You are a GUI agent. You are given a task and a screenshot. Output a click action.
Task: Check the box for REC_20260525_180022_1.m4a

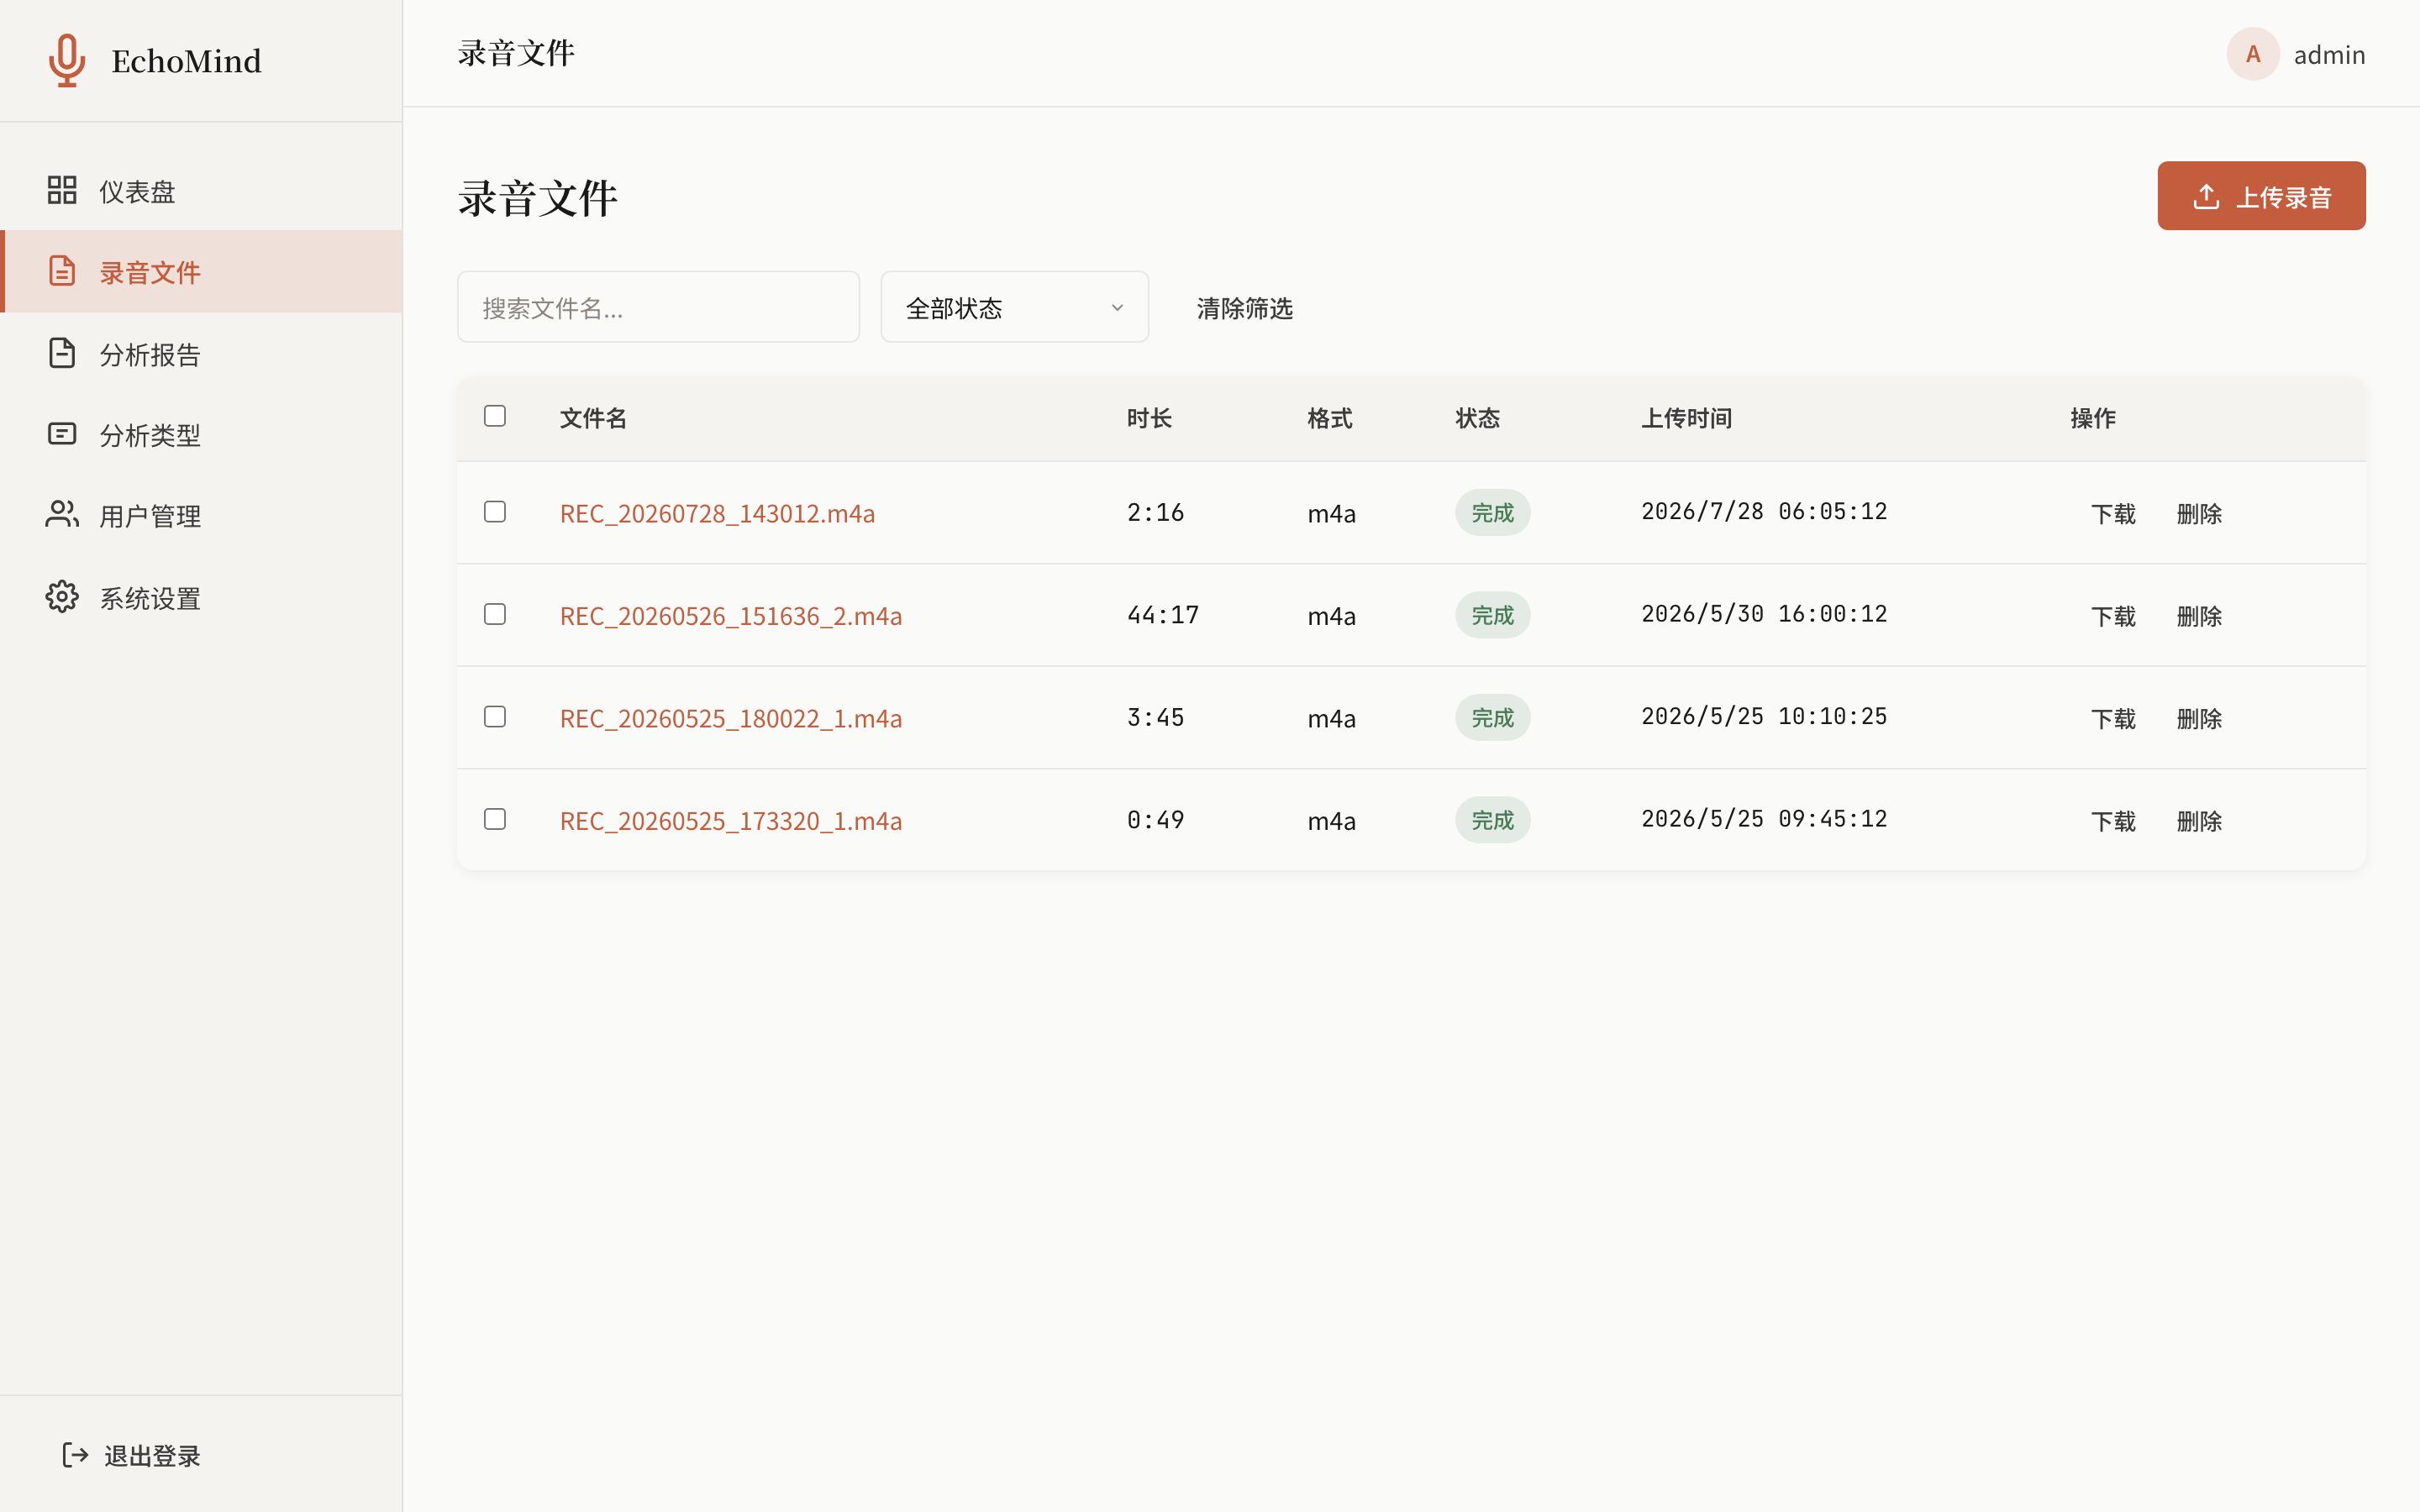click(495, 717)
